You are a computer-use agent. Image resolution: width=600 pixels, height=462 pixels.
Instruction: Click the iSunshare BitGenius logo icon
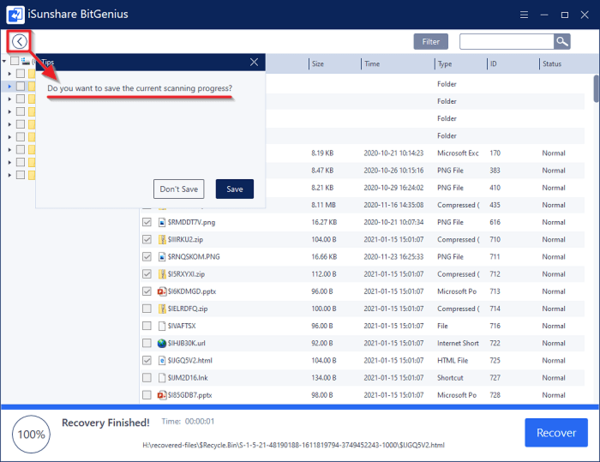(x=15, y=15)
